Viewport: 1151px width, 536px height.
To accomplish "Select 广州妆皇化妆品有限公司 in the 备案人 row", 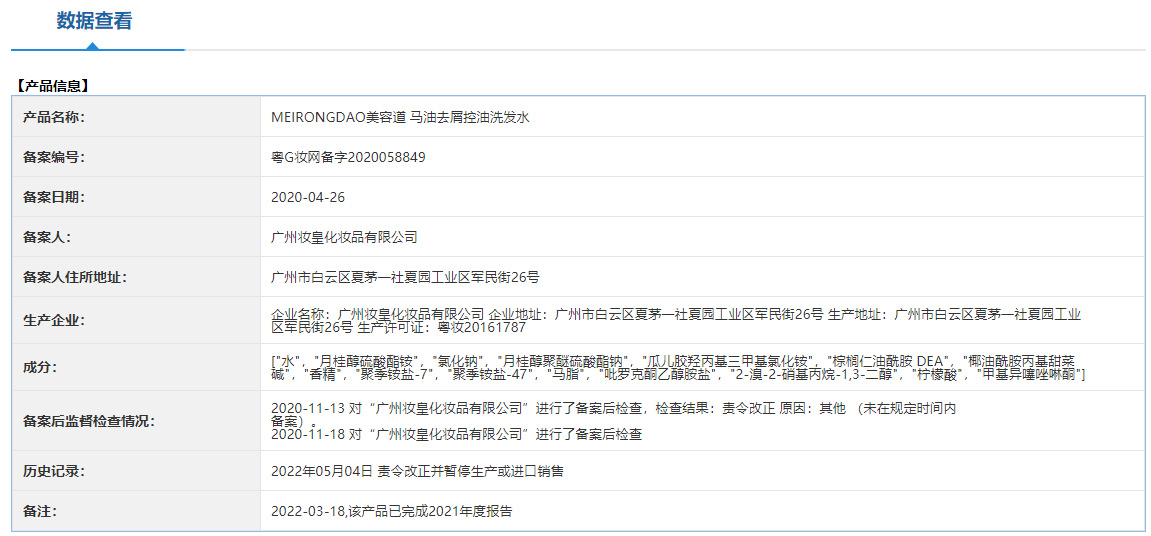I will click(x=344, y=237).
